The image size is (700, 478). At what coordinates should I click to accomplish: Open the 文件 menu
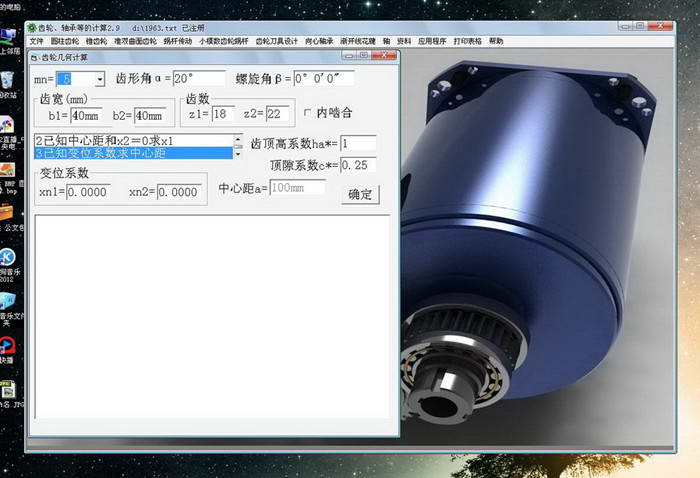click(x=36, y=41)
